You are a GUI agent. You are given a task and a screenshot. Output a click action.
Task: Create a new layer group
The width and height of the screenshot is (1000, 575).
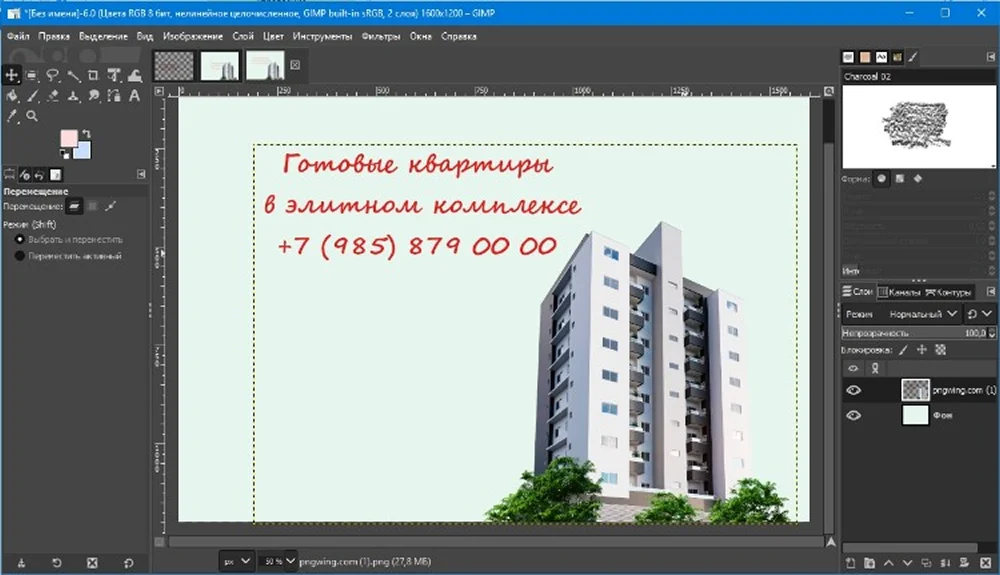(869, 563)
